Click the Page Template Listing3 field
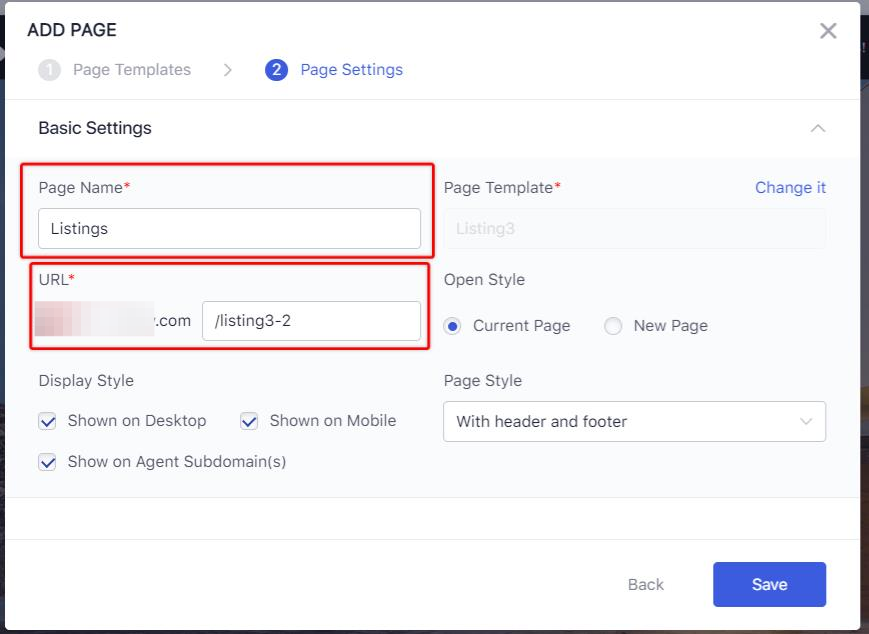The height and width of the screenshot is (634, 869). [x=634, y=228]
